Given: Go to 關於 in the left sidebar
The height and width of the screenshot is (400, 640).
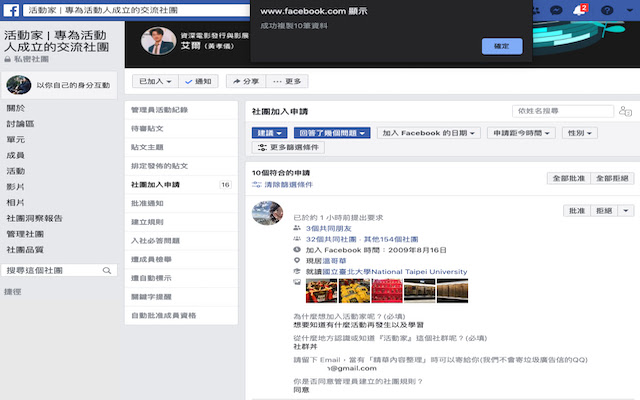Looking at the screenshot, I should coord(16,108).
